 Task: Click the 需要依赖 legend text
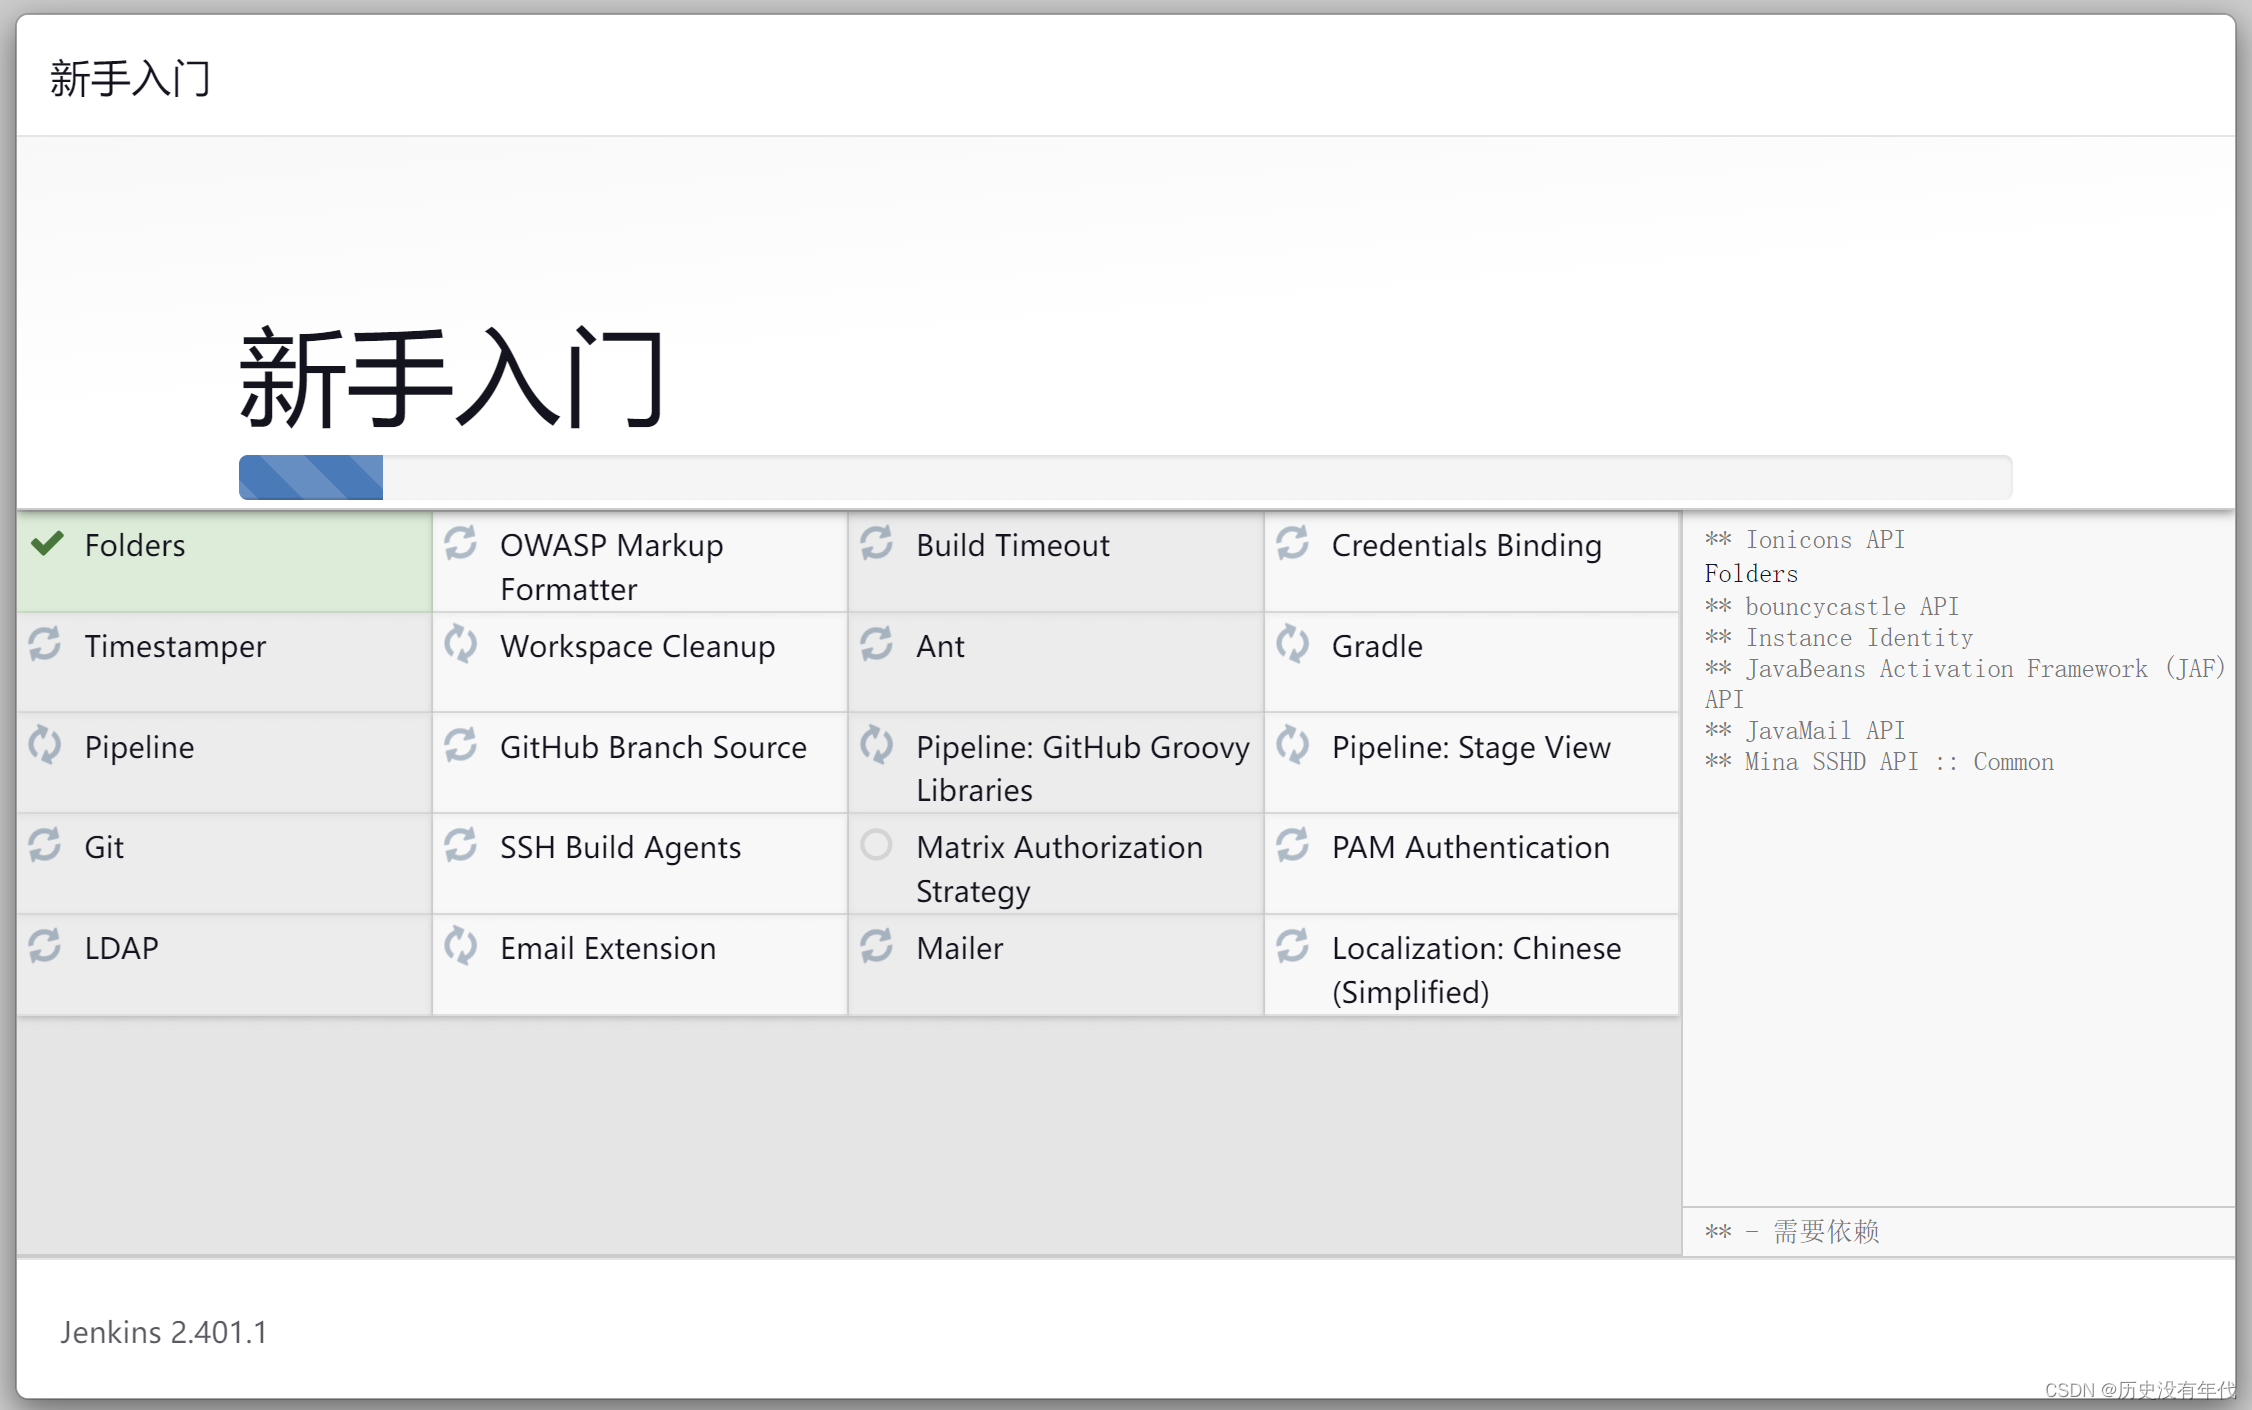(x=1825, y=1231)
